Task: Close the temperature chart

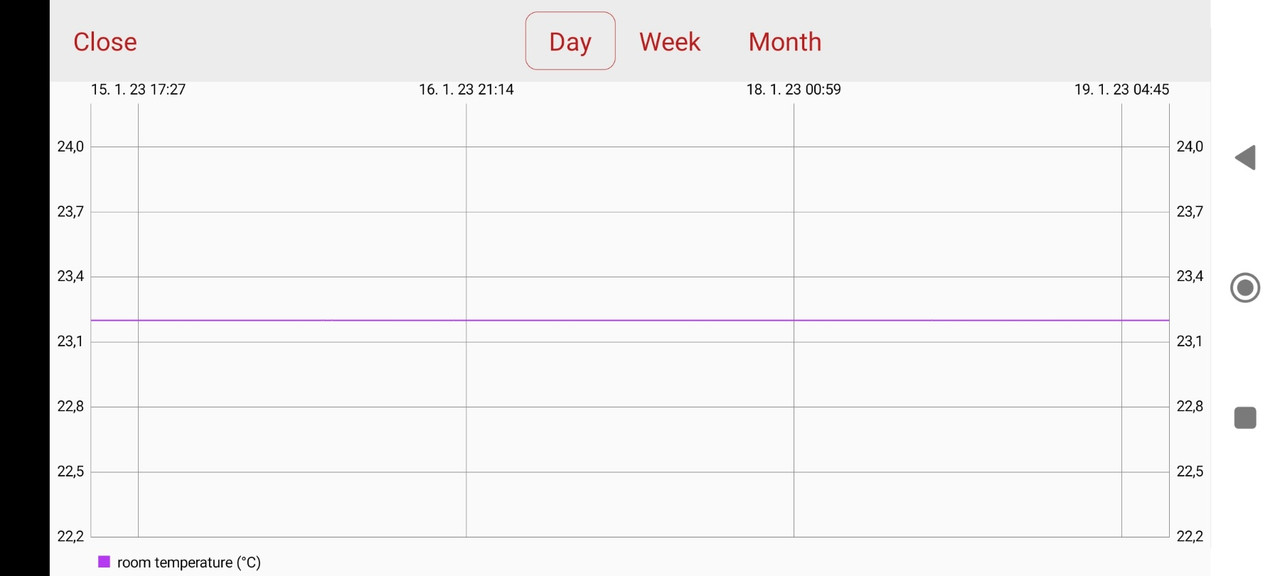Action: (105, 42)
